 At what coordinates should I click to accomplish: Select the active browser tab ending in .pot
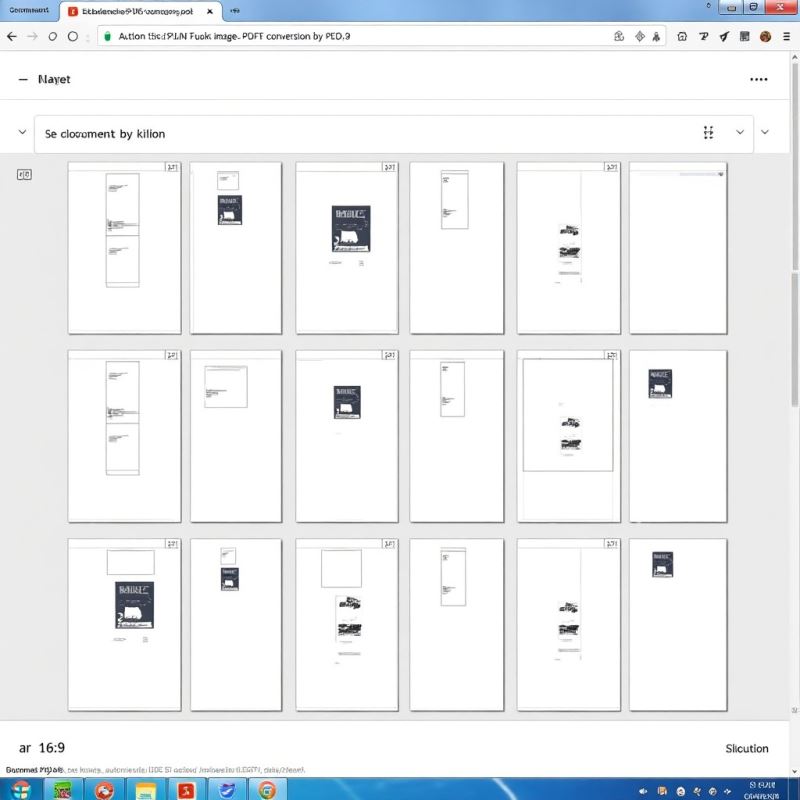pyautogui.click(x=140, y=11)
